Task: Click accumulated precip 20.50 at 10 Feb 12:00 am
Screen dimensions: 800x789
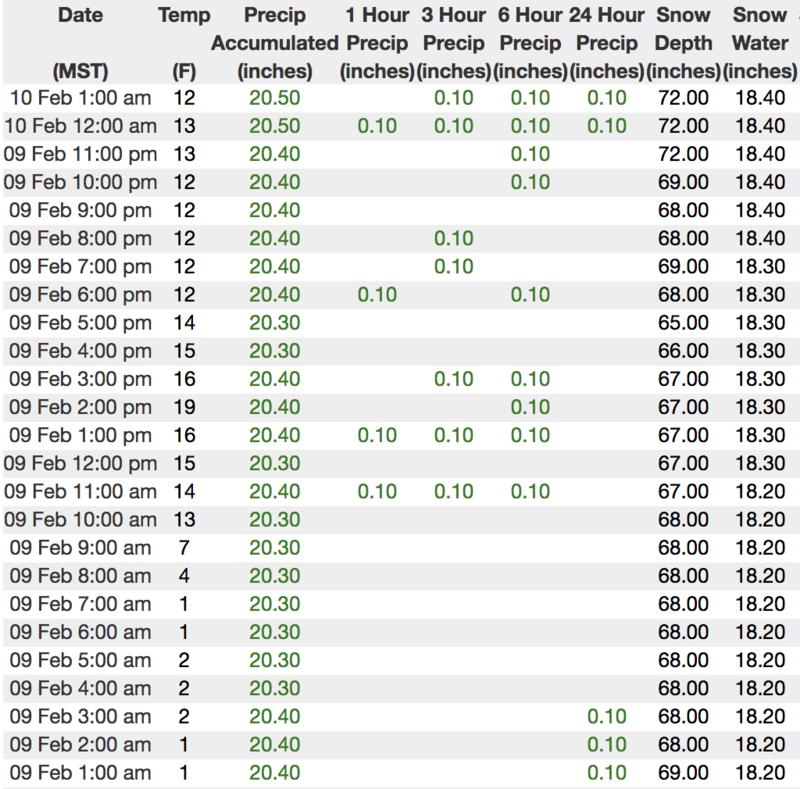Action: coord(274,125)
